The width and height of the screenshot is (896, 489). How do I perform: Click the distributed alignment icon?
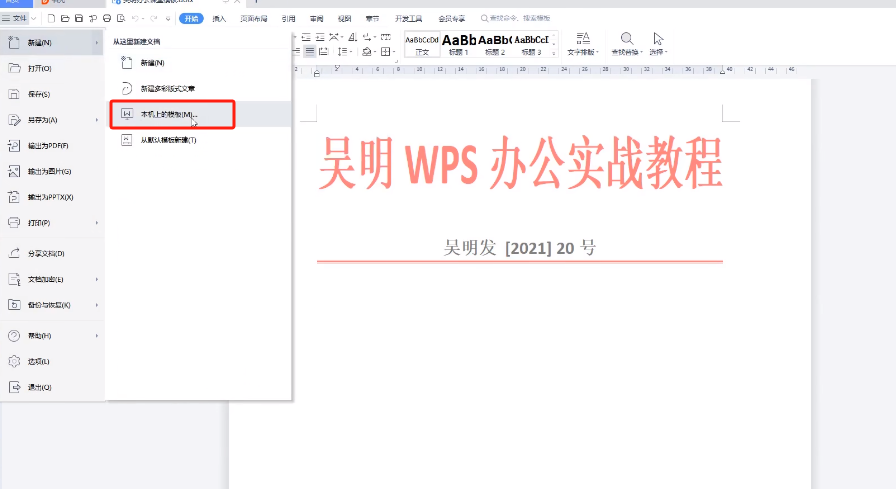pyautogui.click(x=323, y=51)
